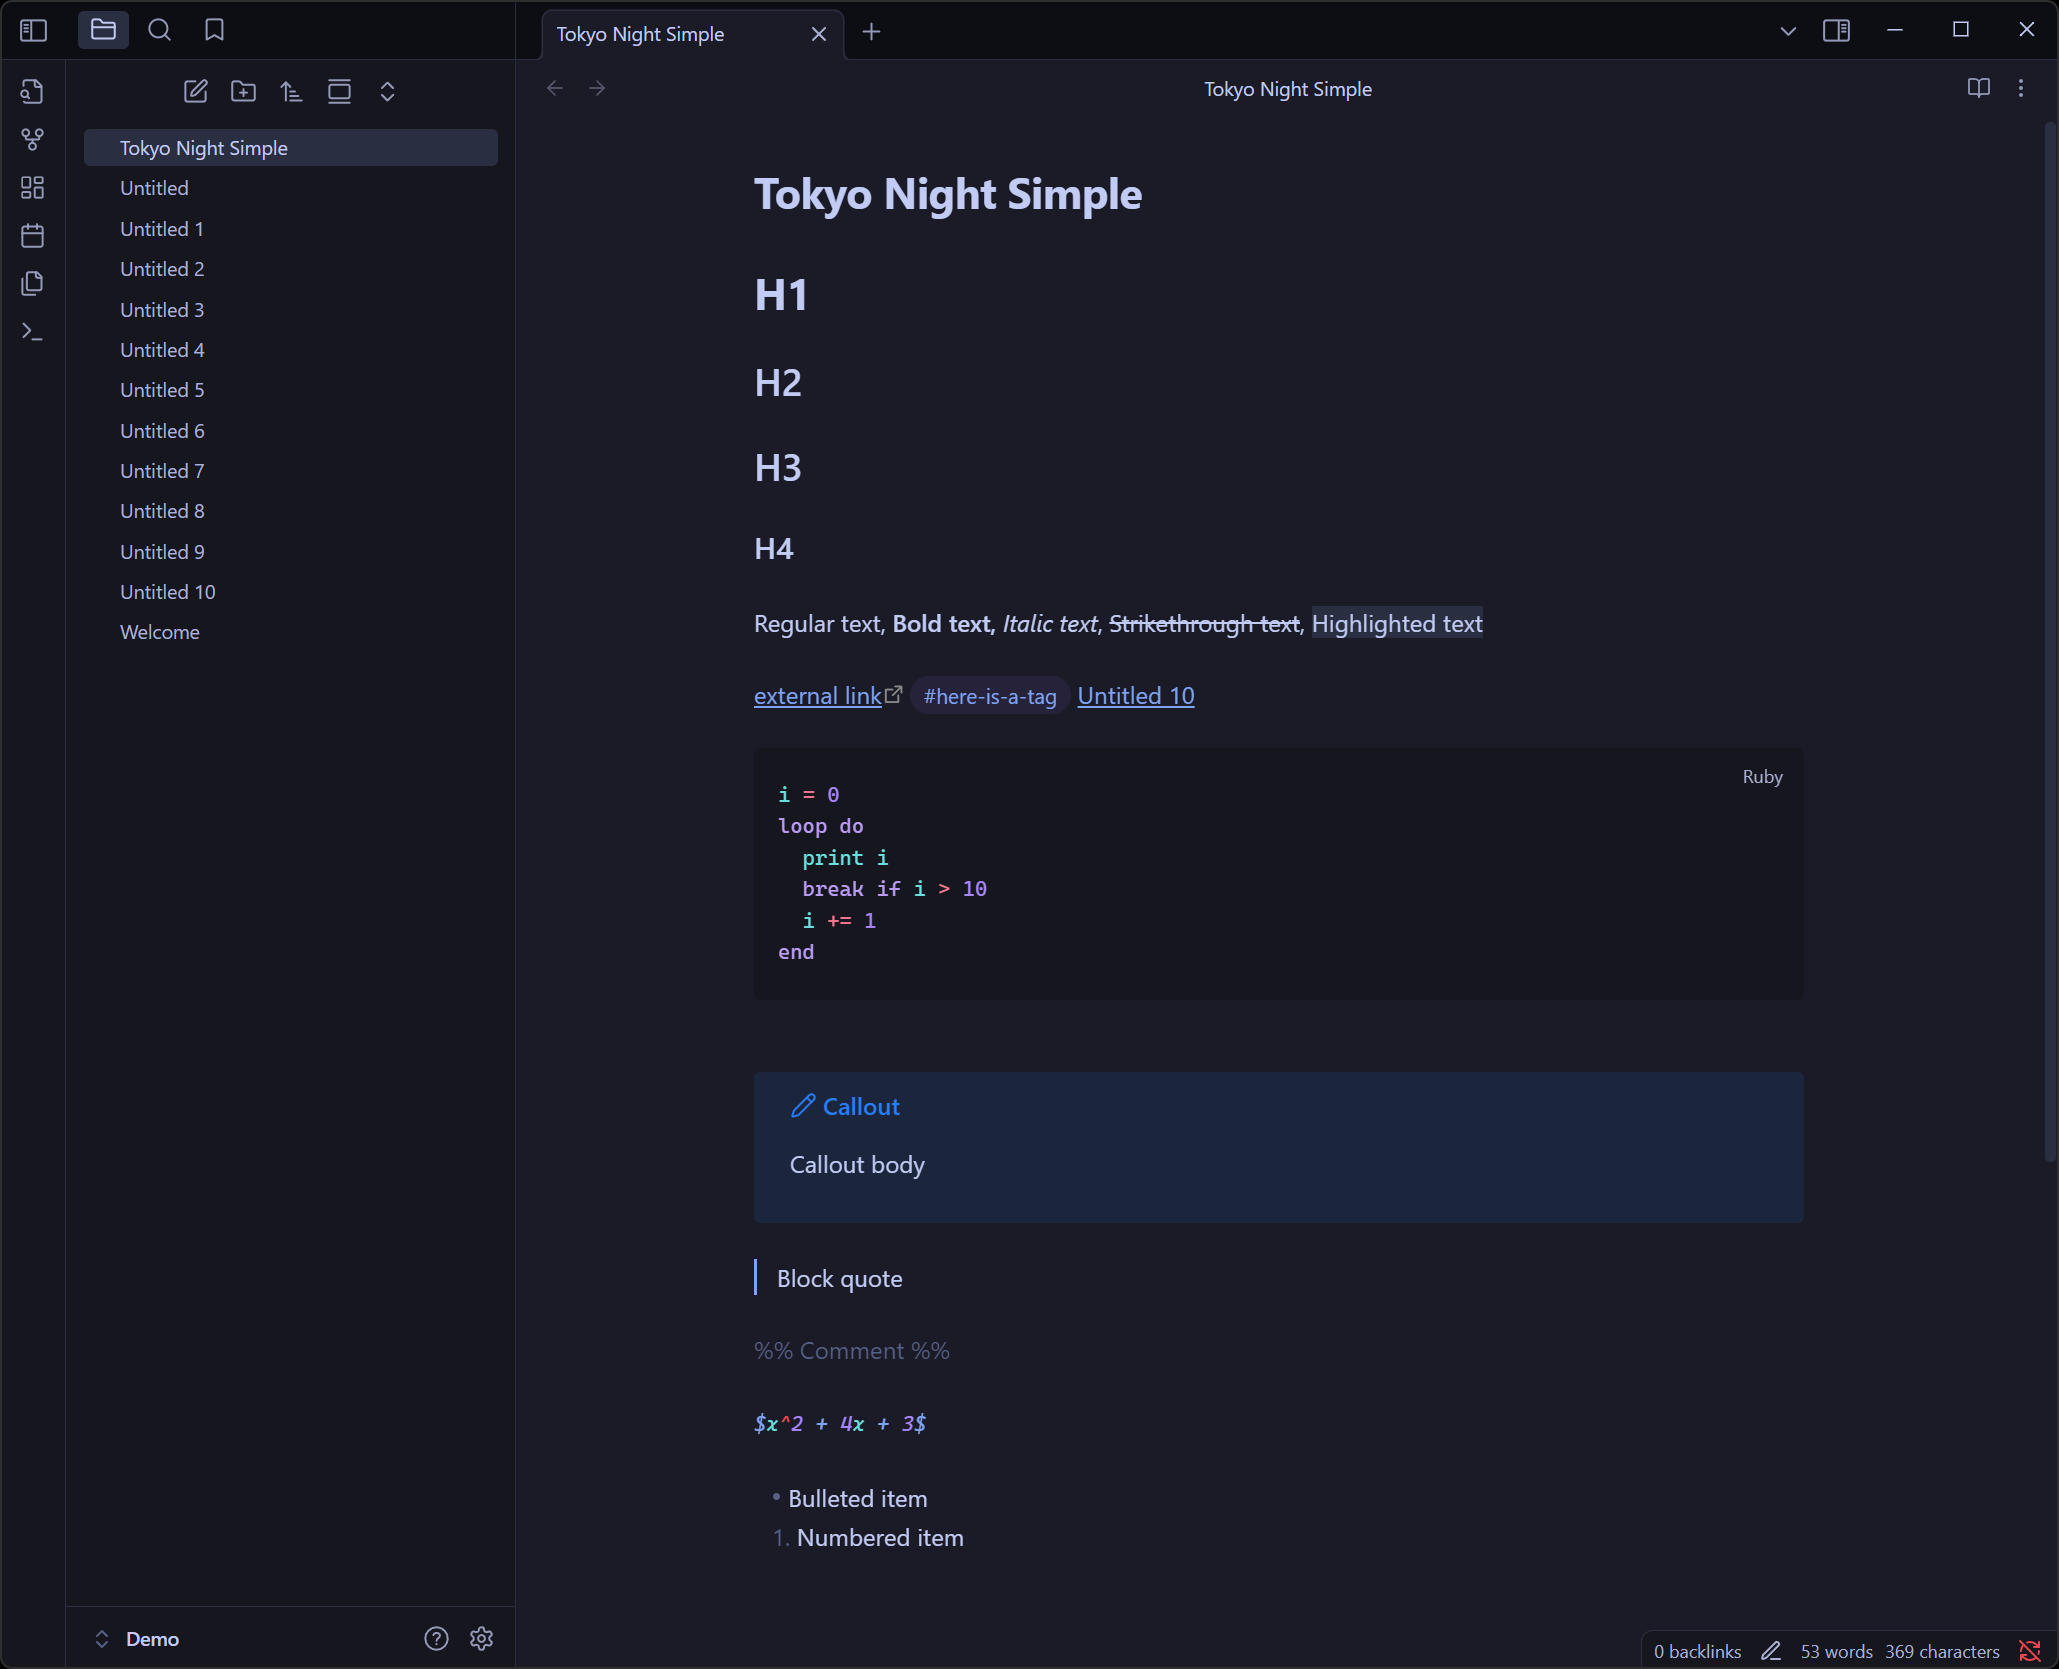
Task: Auto-reveal current file icon
Action: [x=339, y=91]
